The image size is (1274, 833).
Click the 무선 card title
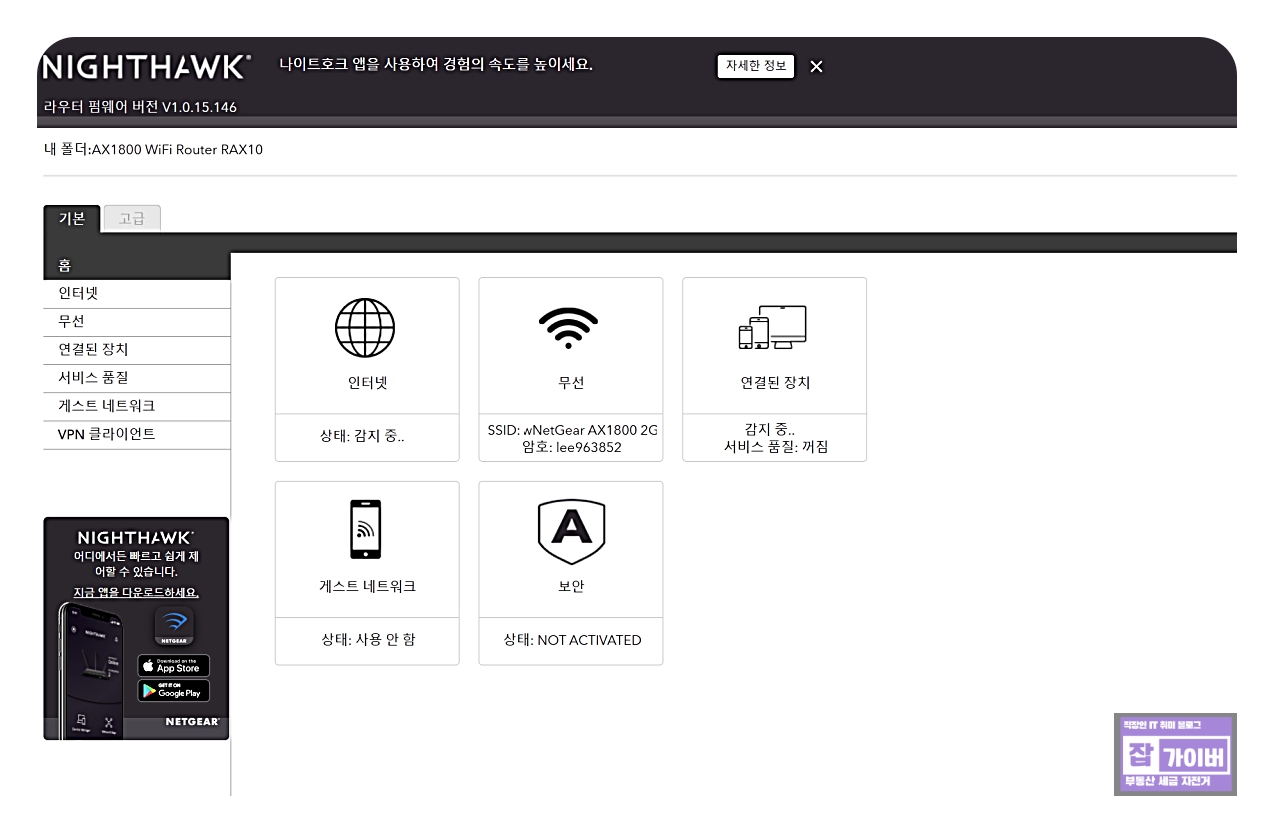[571, 383]
